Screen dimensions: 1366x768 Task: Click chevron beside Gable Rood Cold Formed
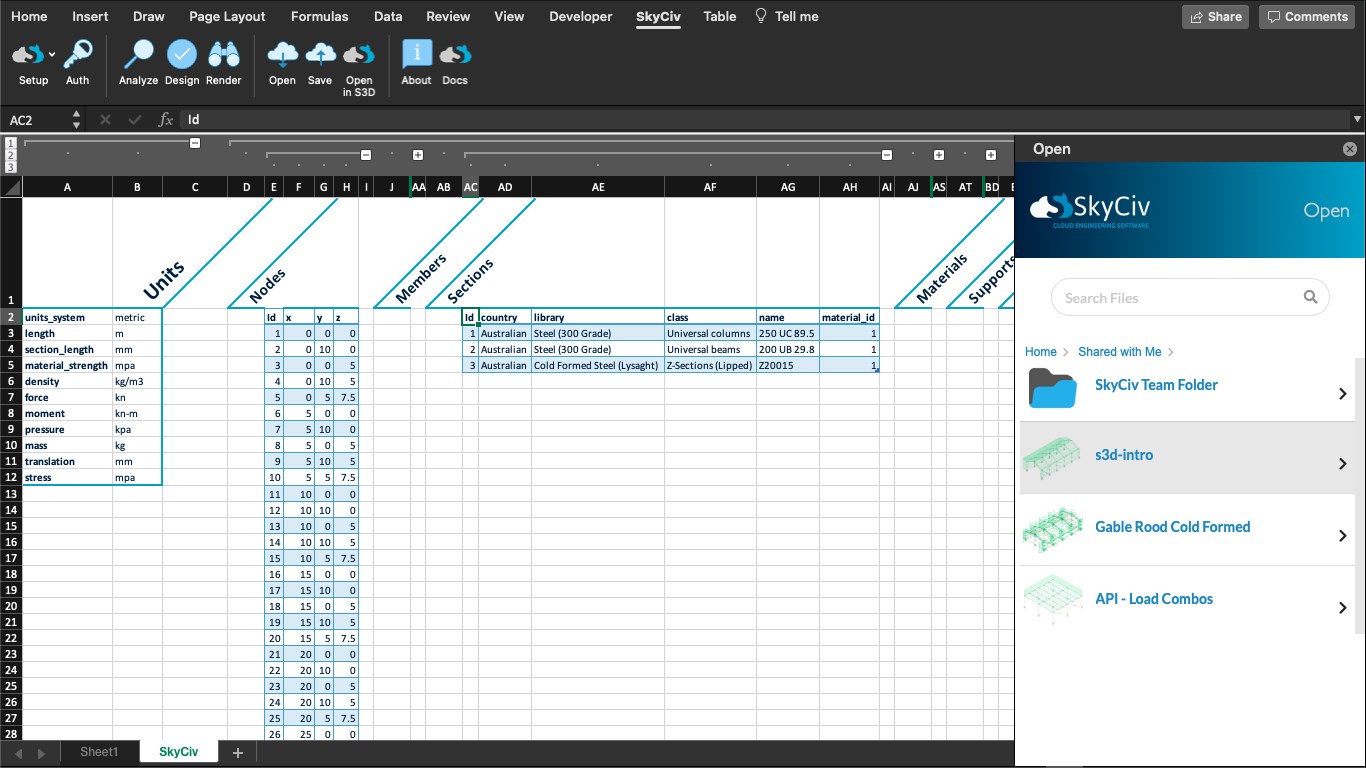pos(1343,536)
